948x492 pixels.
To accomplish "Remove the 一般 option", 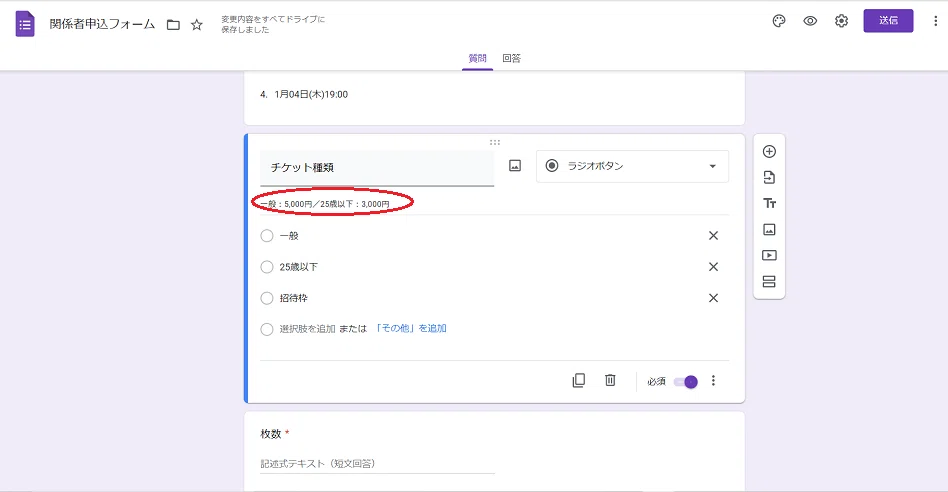I will pyautogui.click(x=713, y=236).
